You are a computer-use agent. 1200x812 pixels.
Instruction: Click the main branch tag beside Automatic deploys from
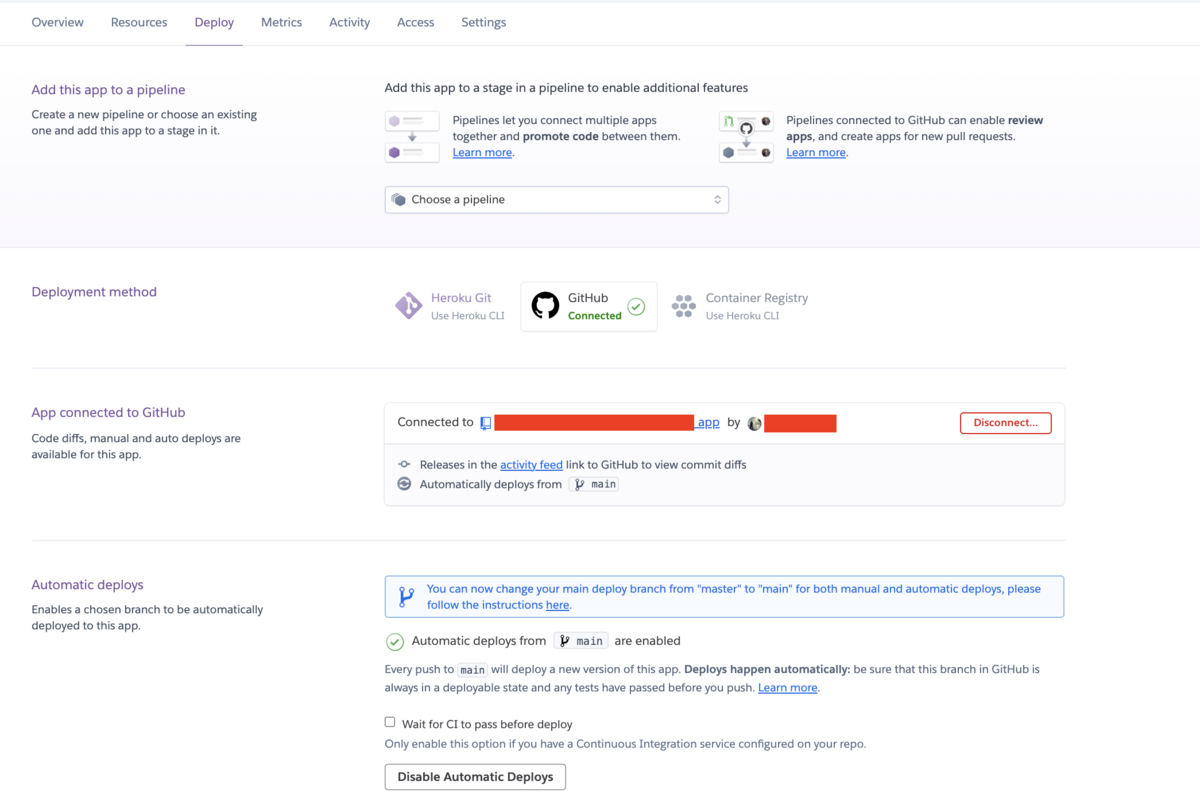pyautogui.click(x=580, y=641)
